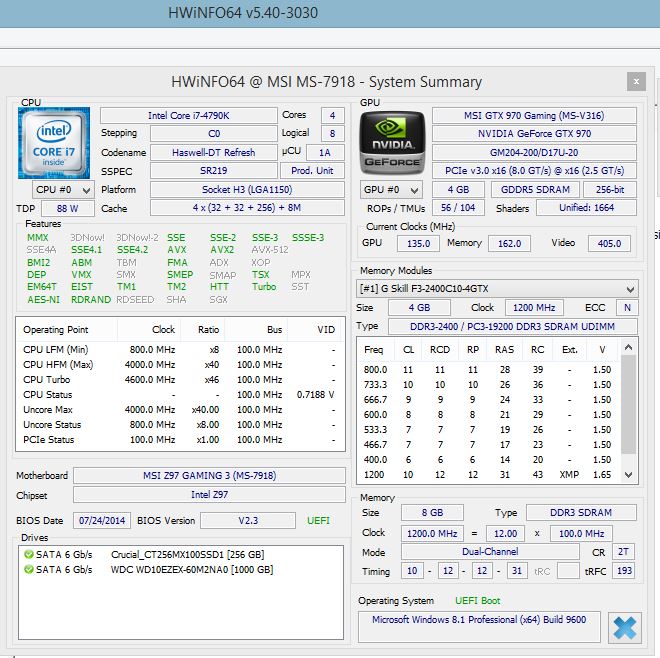
Task: Click the MSI Z97 GAMING 3 motherboard field
Action: 209,476
